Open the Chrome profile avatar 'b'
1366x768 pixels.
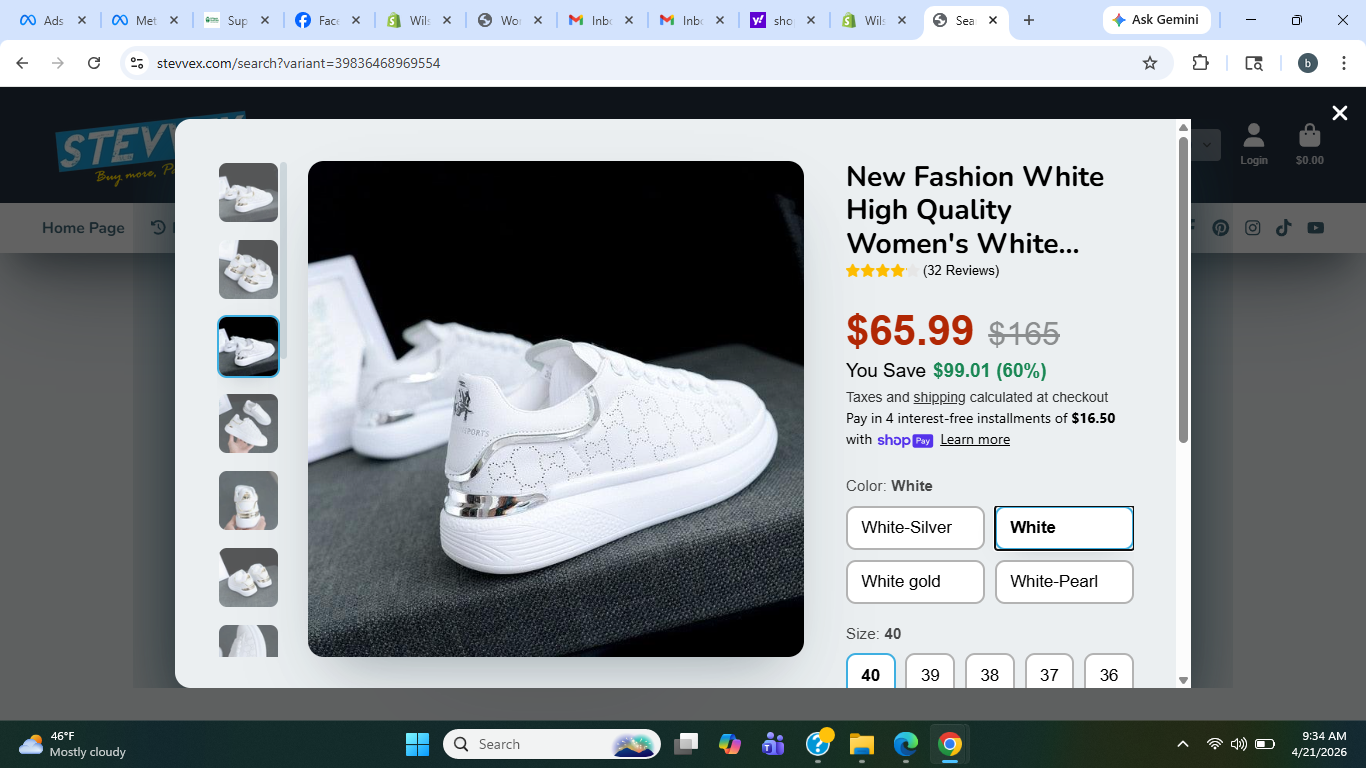(x=1308, y=63)
